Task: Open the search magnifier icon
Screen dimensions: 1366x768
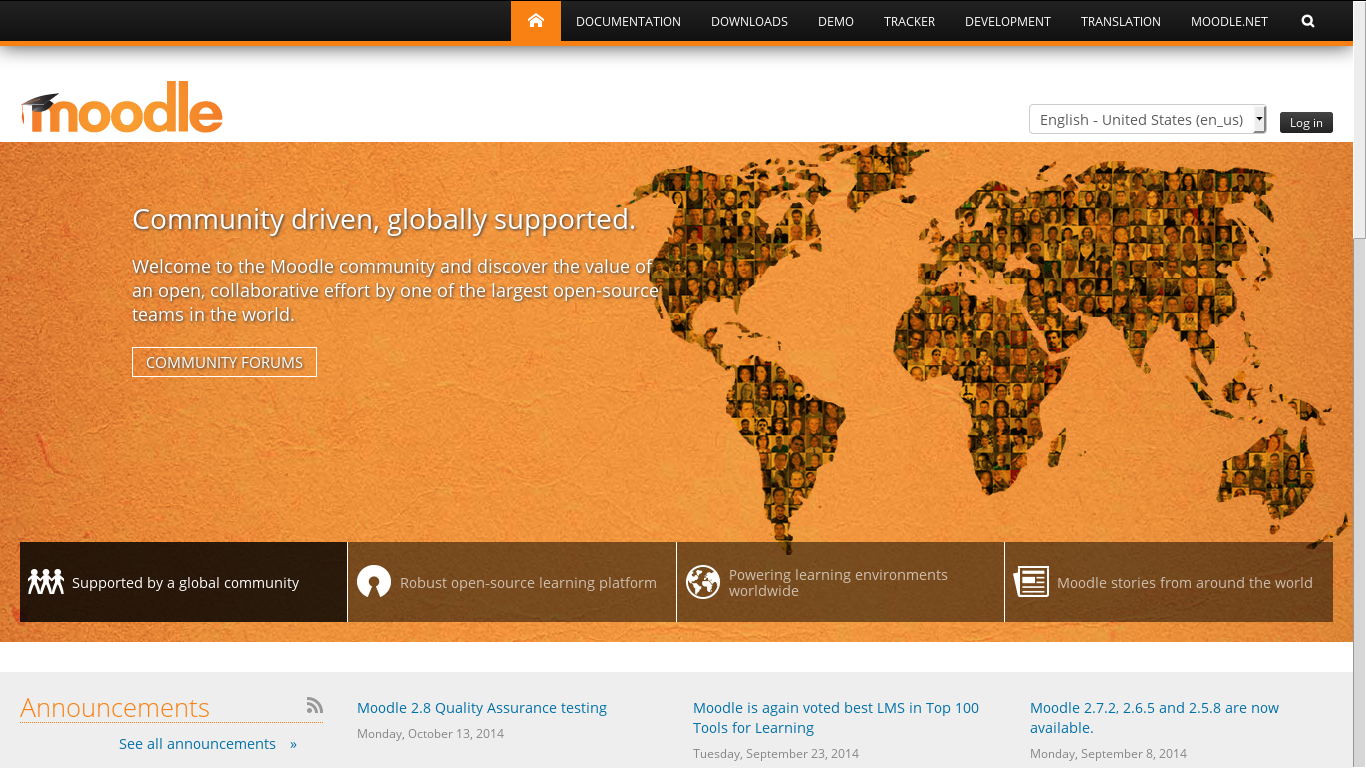Action: tap(1308, 21)
